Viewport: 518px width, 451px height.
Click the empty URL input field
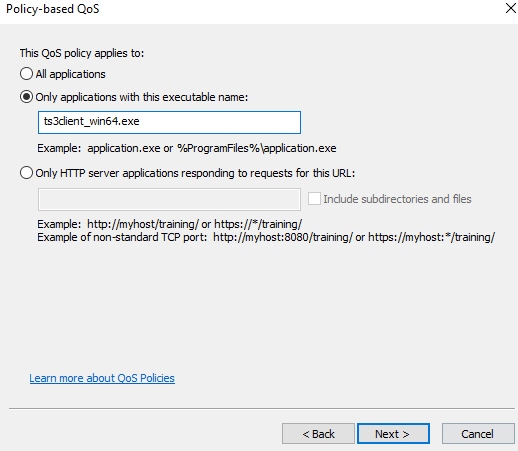169,199
